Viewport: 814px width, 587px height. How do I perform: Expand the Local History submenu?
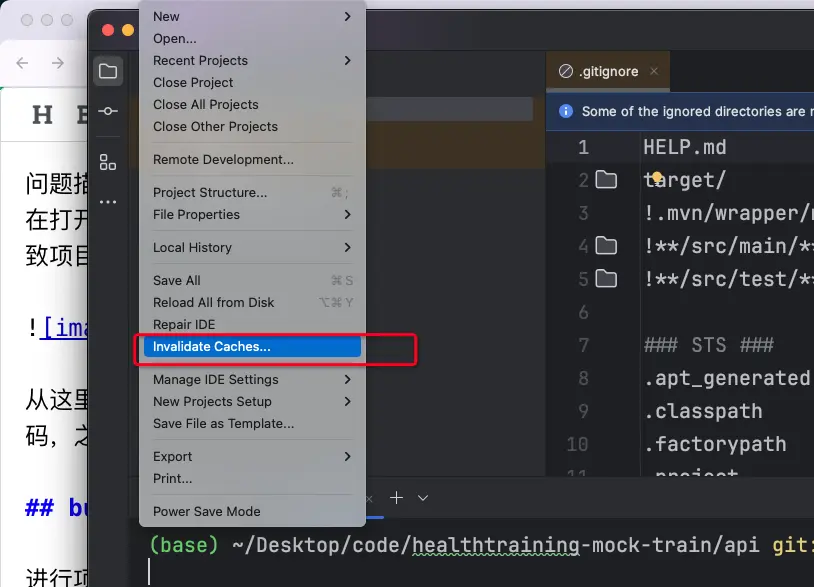(252, 248)
